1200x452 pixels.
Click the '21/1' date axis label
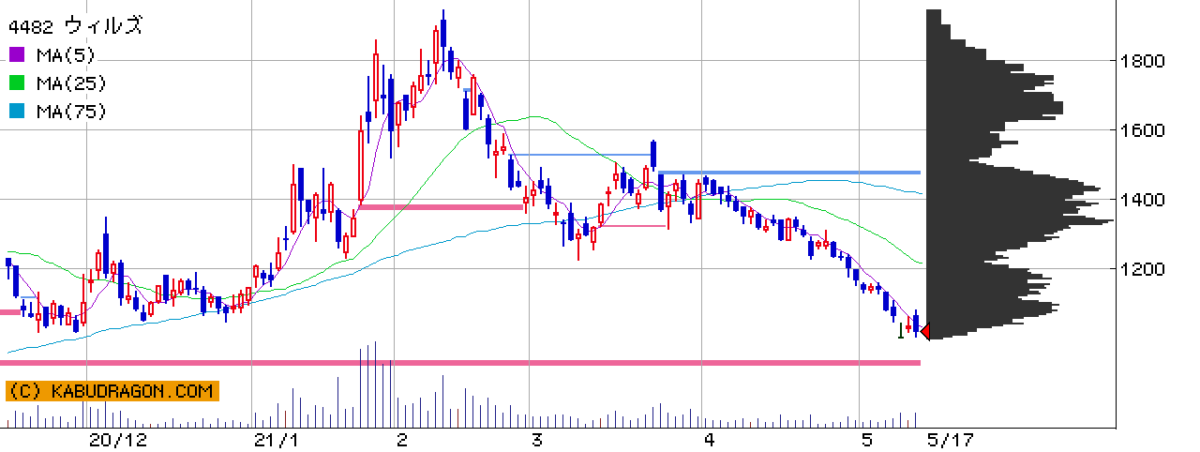[x=276, y=440]
